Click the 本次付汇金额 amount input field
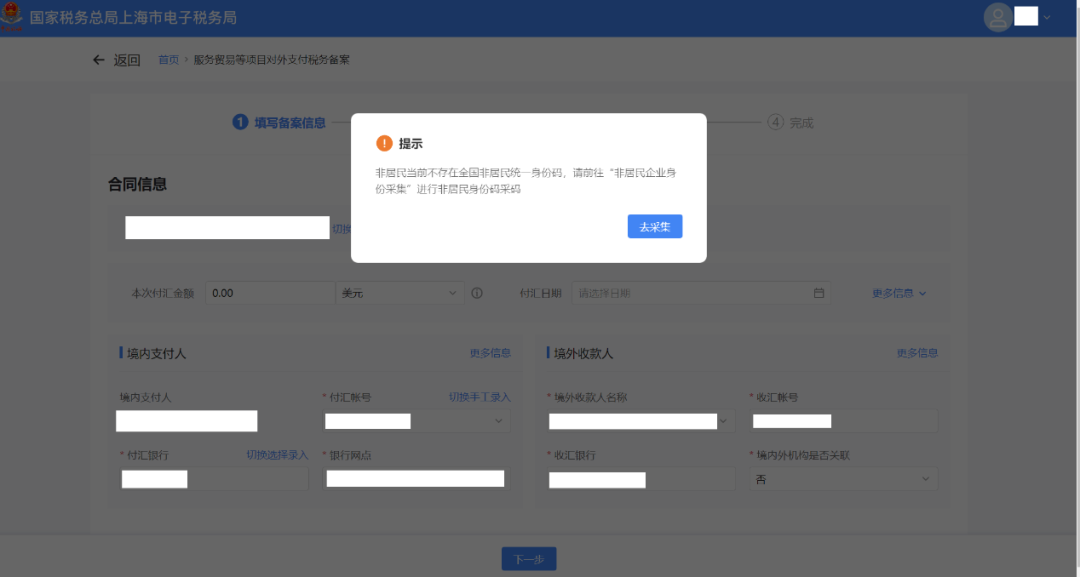The image size is (1080, 577). tap(270, 293)
